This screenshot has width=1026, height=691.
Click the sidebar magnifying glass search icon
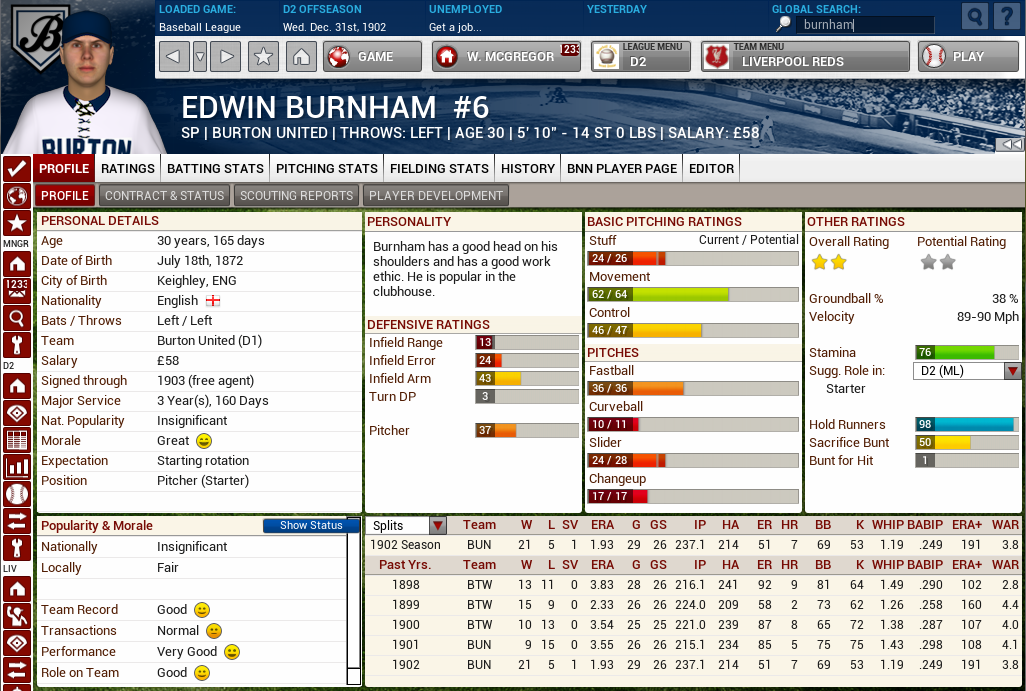(15, 316)
